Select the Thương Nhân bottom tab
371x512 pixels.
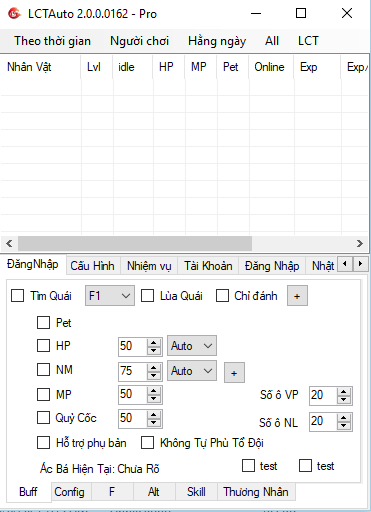point(256,492)
